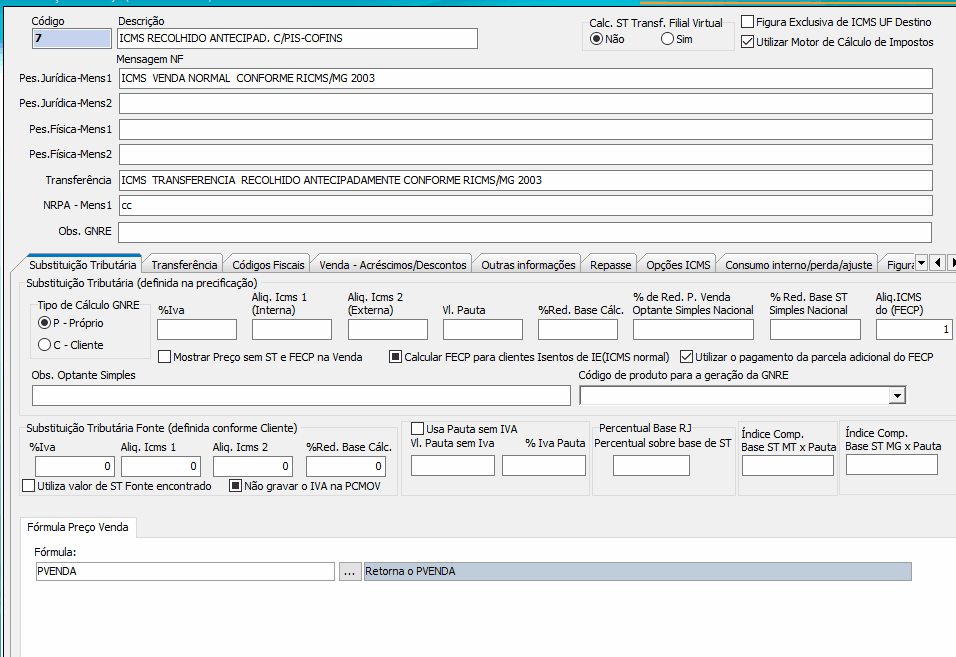956x657 pixels.
Task: Click Índice Comp. Base ST MT field
Action: [x=788, y=466]
